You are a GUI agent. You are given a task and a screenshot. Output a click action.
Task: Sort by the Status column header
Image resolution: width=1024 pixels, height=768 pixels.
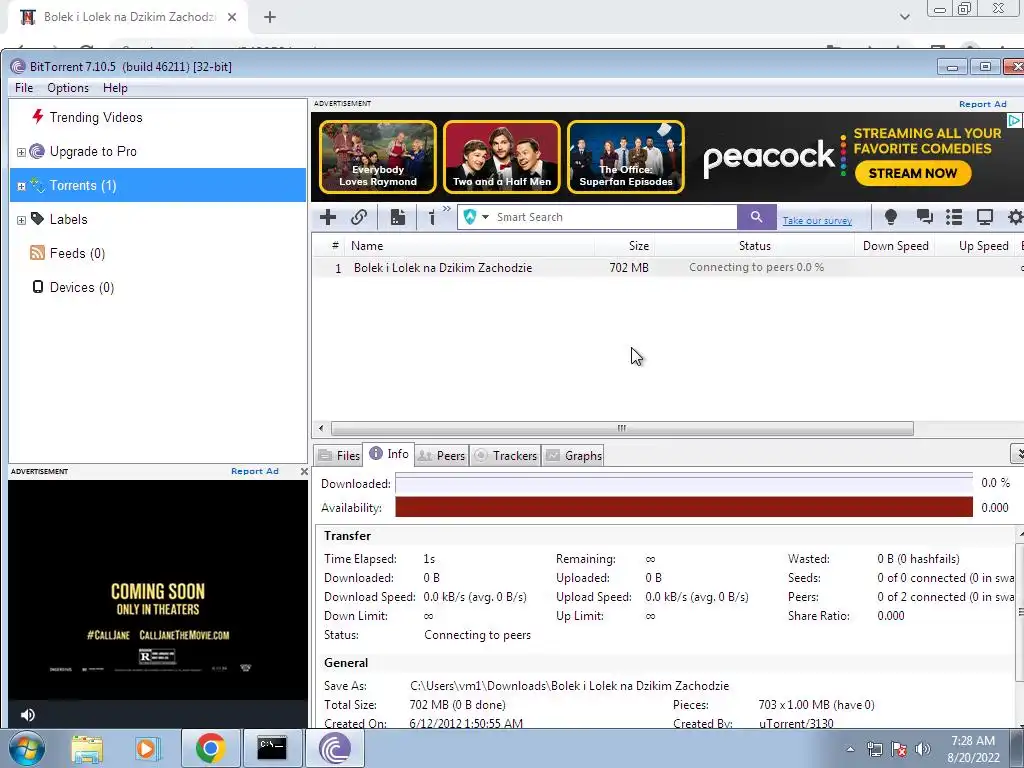pos(754,246)
